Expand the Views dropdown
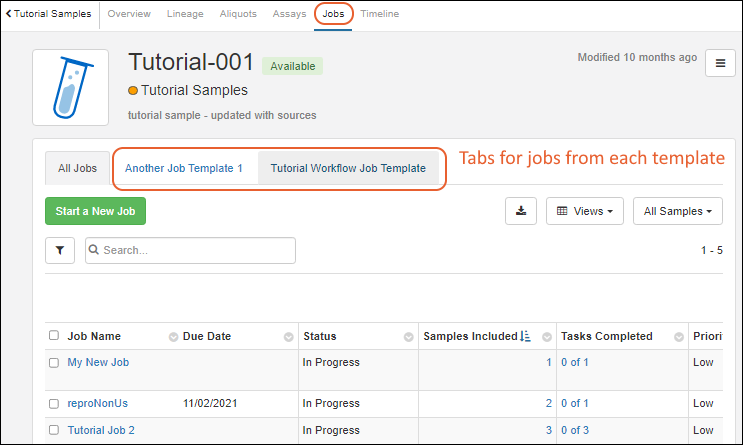Image resolution: width=743 pixels, height=445 pixels. [585, 211]
